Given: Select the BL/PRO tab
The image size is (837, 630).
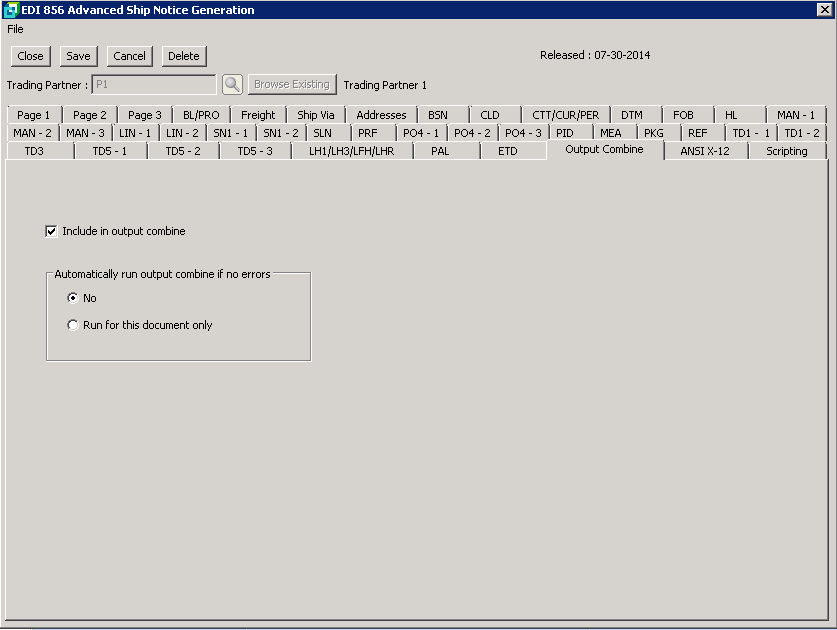Looking at the screenshot, I should click(201, 115).
